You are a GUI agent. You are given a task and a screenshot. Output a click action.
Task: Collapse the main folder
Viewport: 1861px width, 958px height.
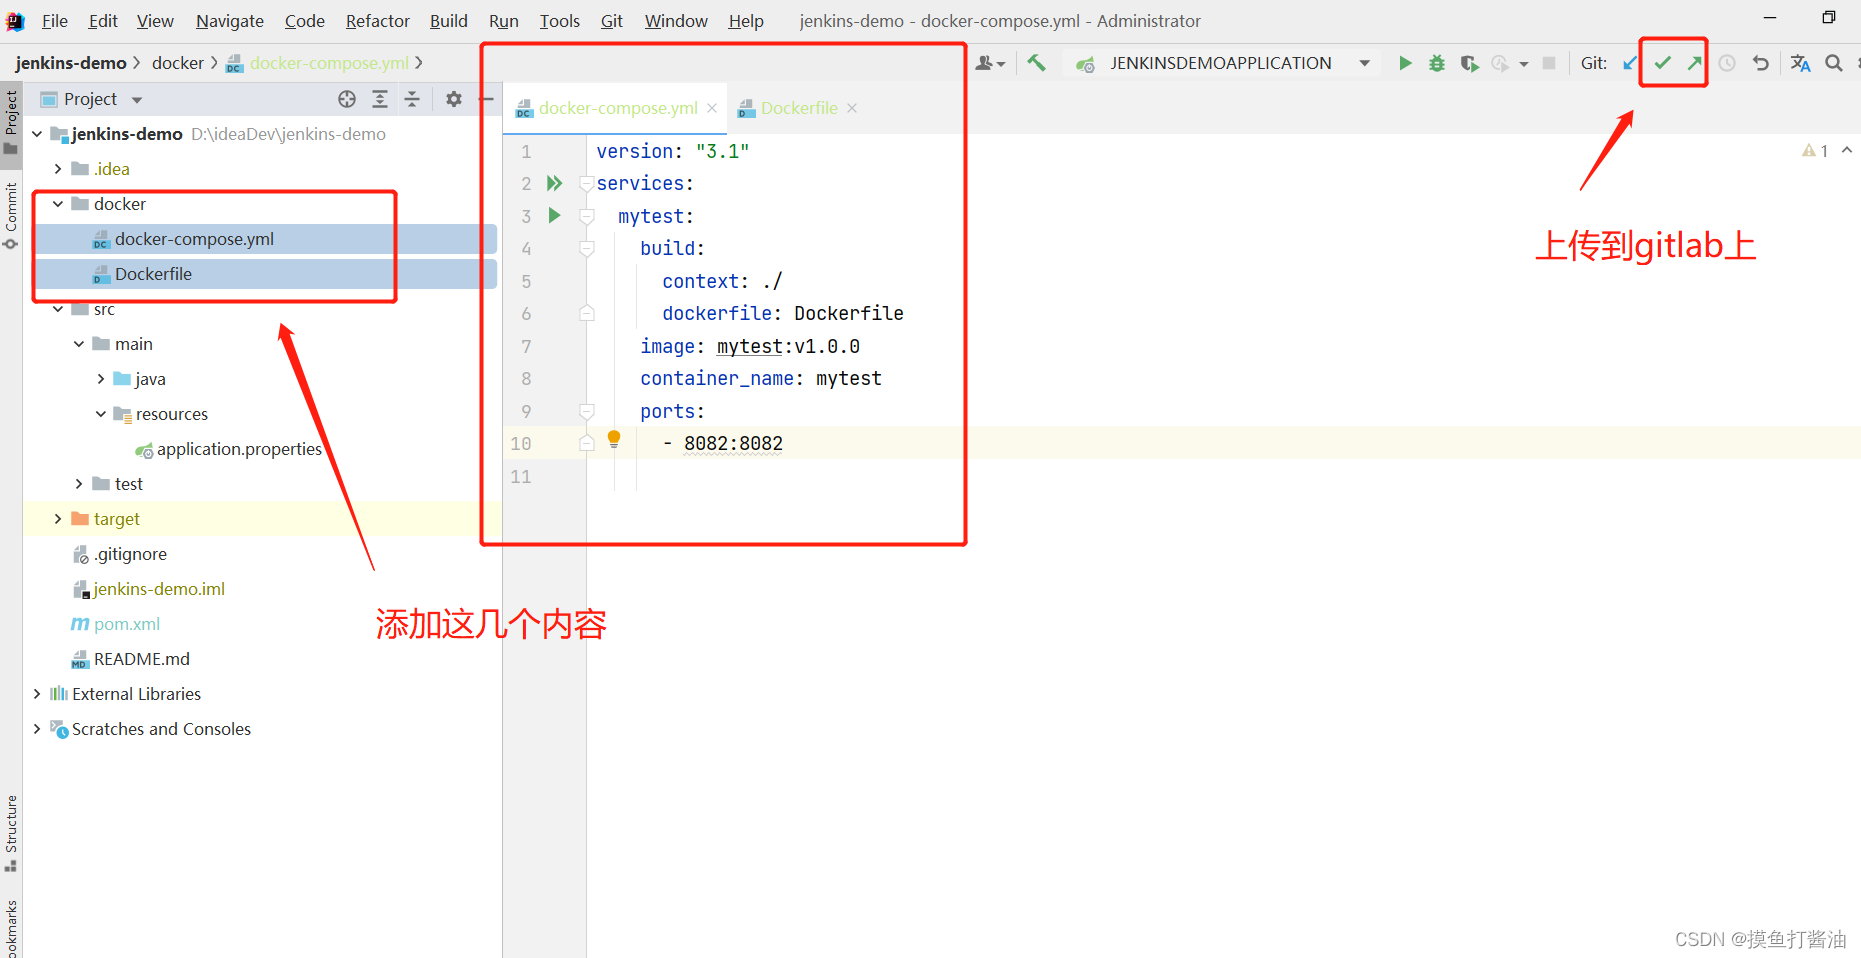pos(79,344)
